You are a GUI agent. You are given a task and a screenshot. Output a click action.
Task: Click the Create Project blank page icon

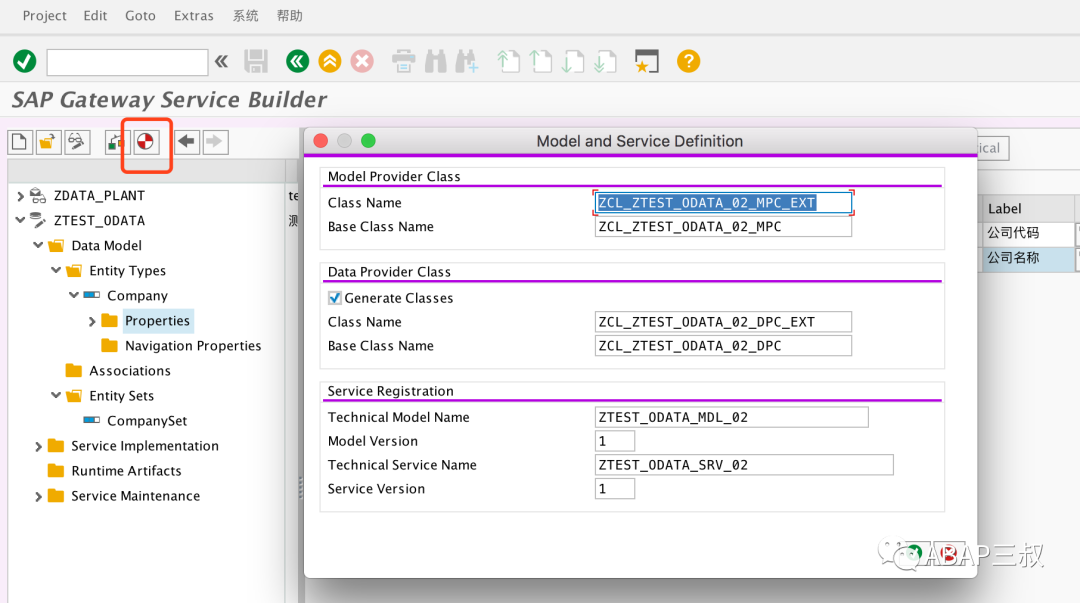(19, 142)
